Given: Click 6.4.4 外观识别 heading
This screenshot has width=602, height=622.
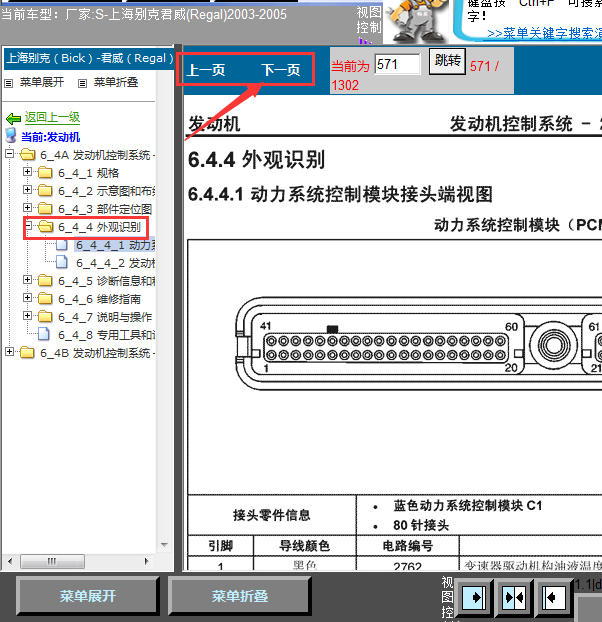Looking at the screenshot, I should coord(256,160).
